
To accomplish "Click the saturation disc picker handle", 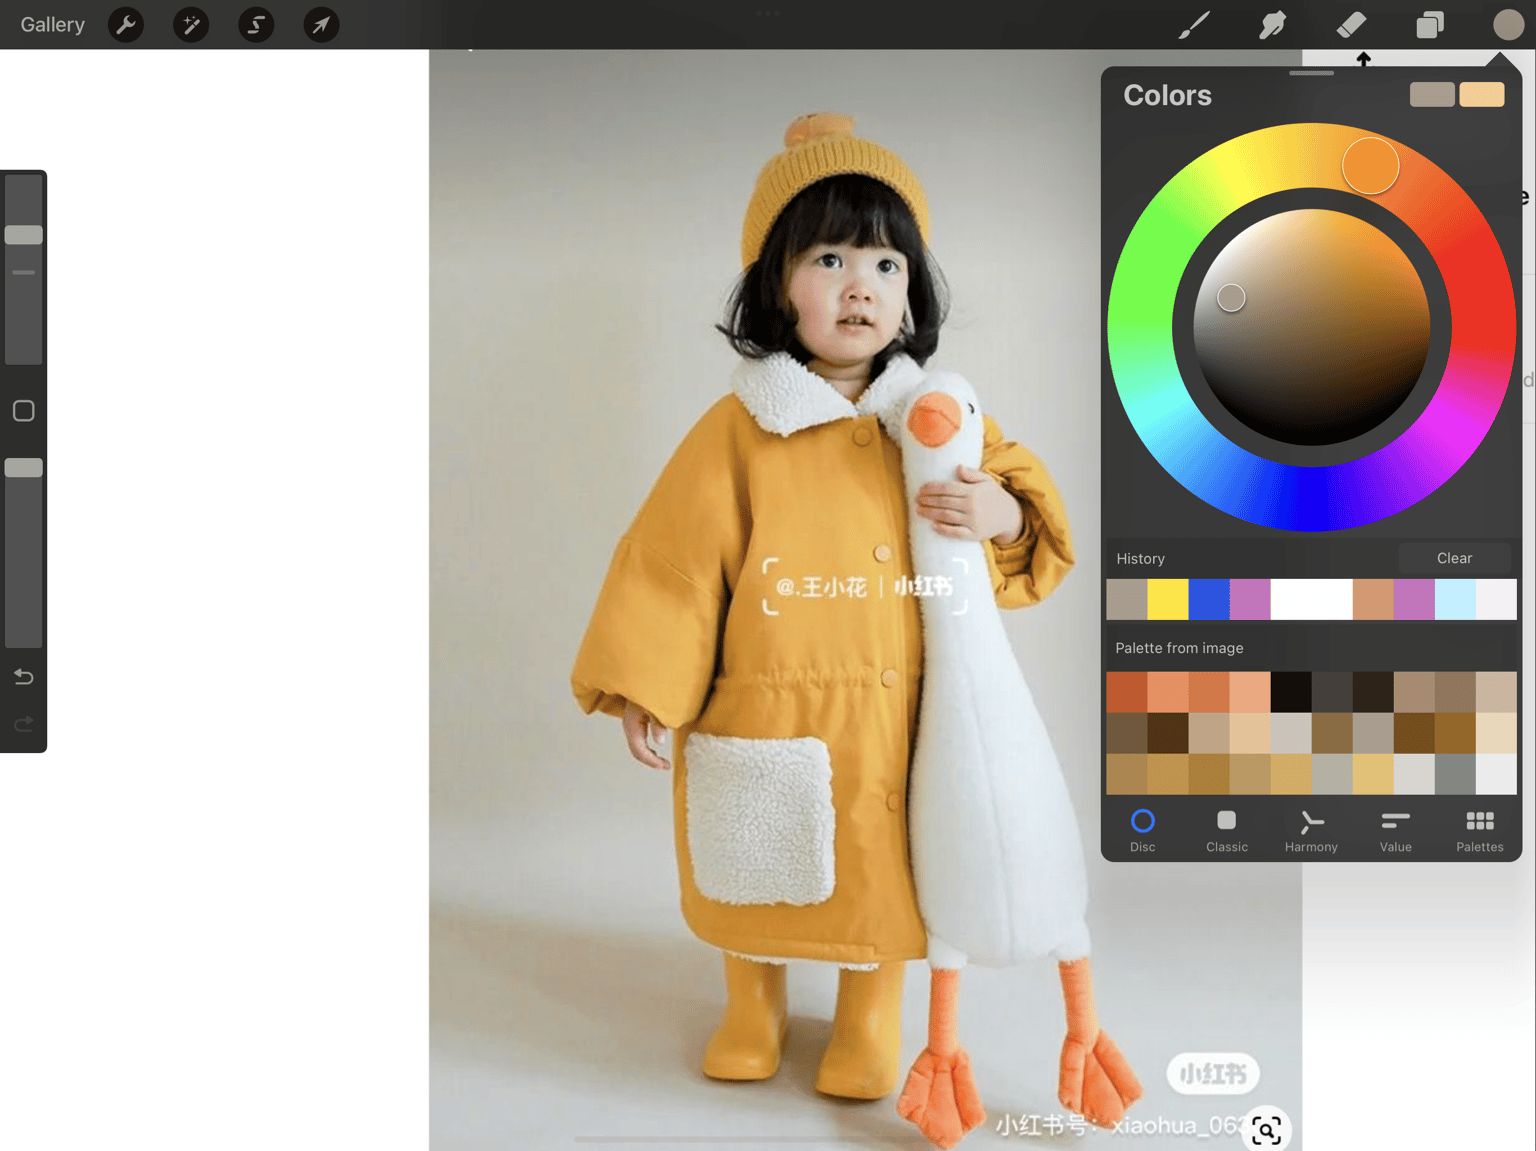I will [x=1231, y=297].
